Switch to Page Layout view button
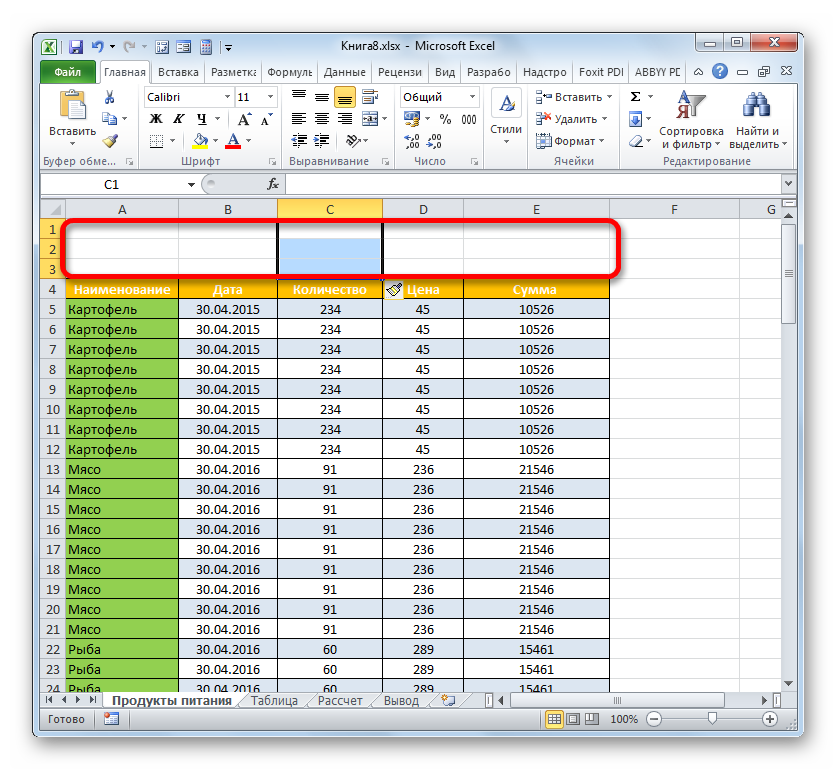Image resolution: width=837 pixels, height=770 pixels. pyautogui.click(x=573, y=719)
